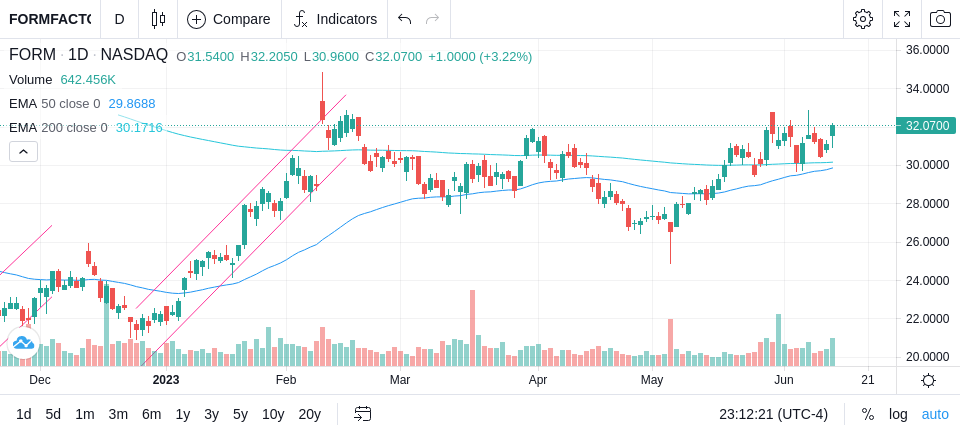Open the price scale settings gear

(x=928, y=380)
